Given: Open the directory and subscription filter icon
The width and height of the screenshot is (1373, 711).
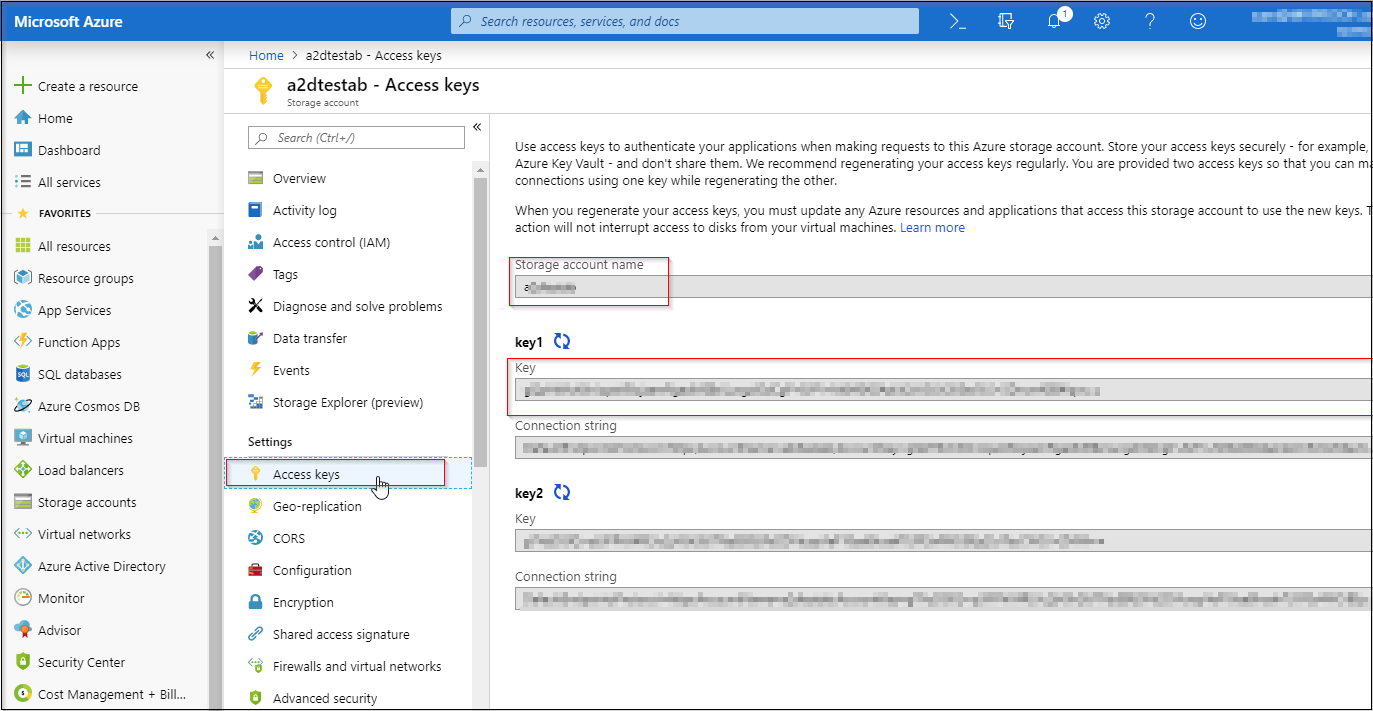Looking at the screenshot, I should 1006,21.
